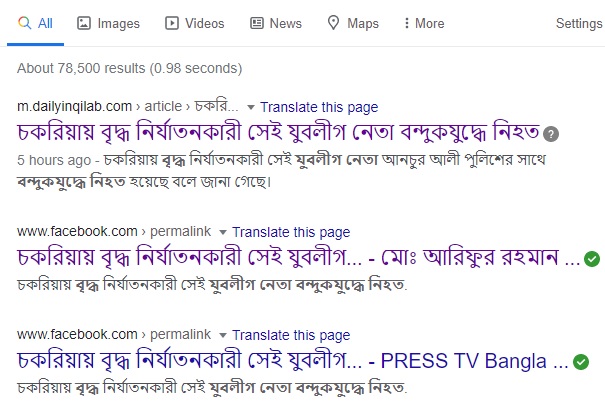The image size is (605, 416).
Task: Click the search magnifier icon beside All
Action: [24, 23]
